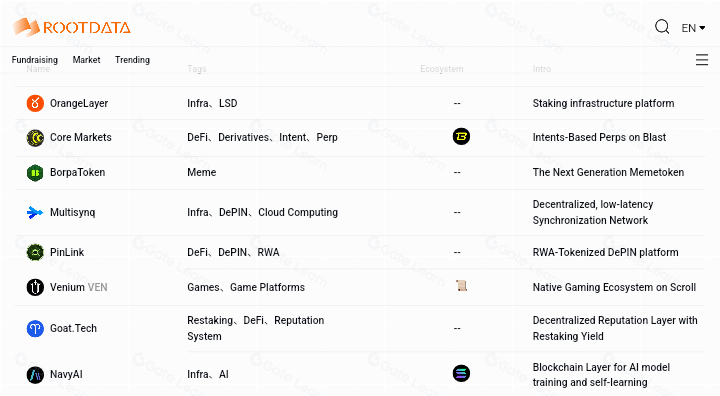Open the Fundraising tab
The width and height of the screenshot is (720, 396).
(x=35, y=60)
